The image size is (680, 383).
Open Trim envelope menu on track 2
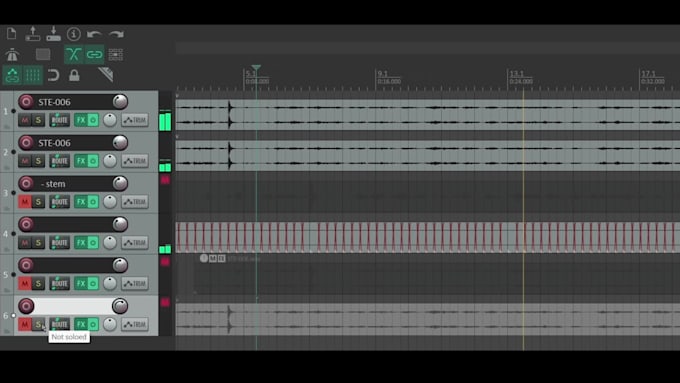point(135,161)
